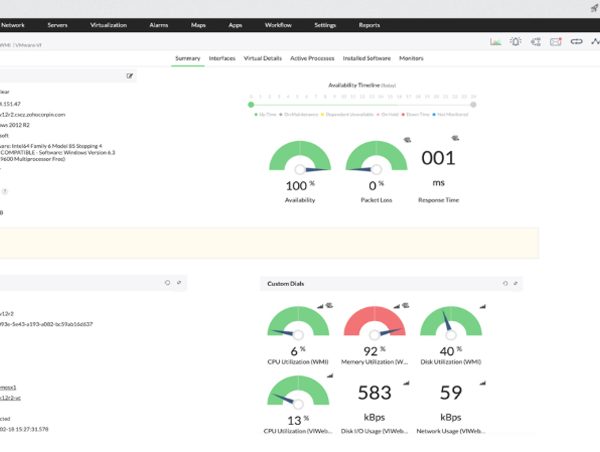Click the red Memory Utilization 92% gauge
Screen dimensions: 600x452
point(375,323)
